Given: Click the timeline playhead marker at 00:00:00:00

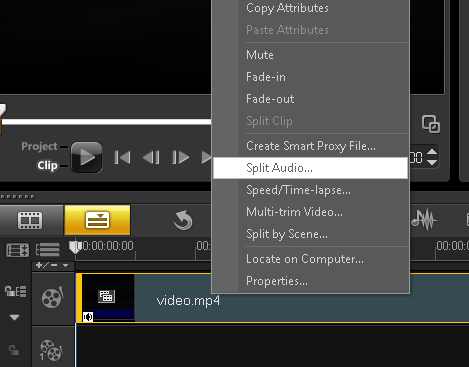Looking at the screenshot, I should coord(75,247).
